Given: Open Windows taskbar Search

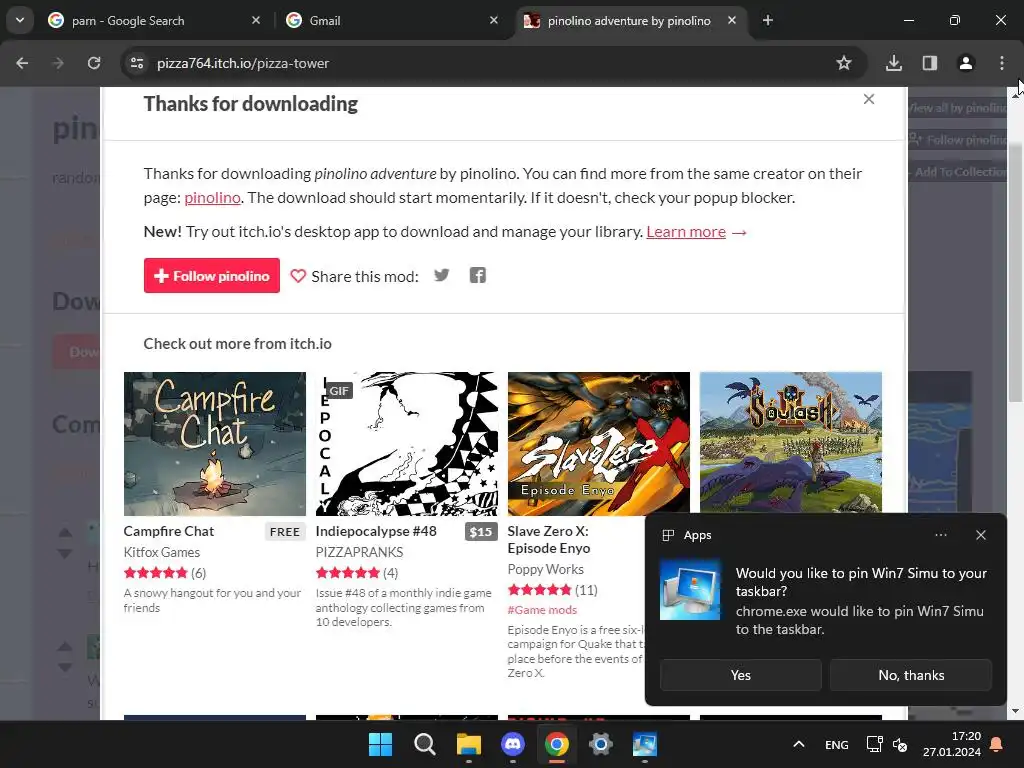Looking at the screenshot, I should click(x=424, y=744).
